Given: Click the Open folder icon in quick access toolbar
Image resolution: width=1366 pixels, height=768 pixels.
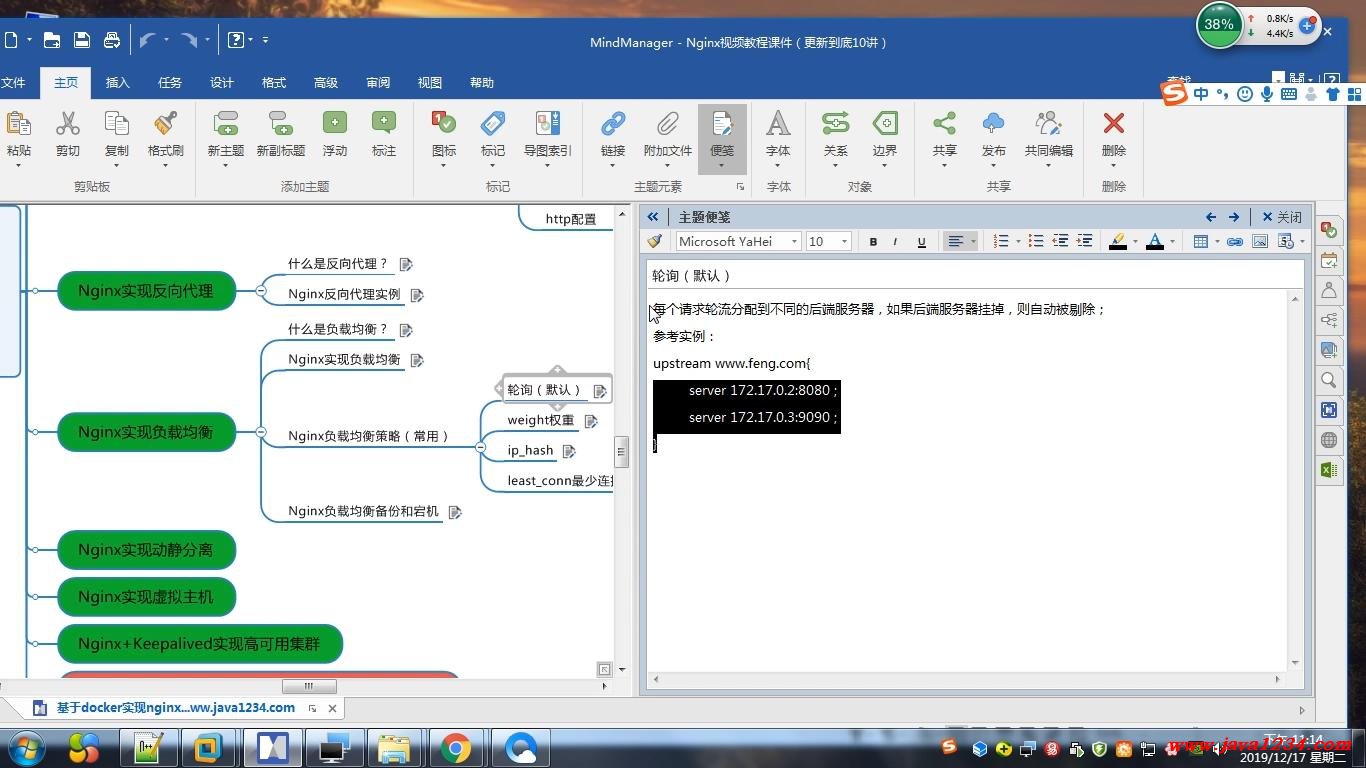Looking at the screenshot, I should click(52, 40).
